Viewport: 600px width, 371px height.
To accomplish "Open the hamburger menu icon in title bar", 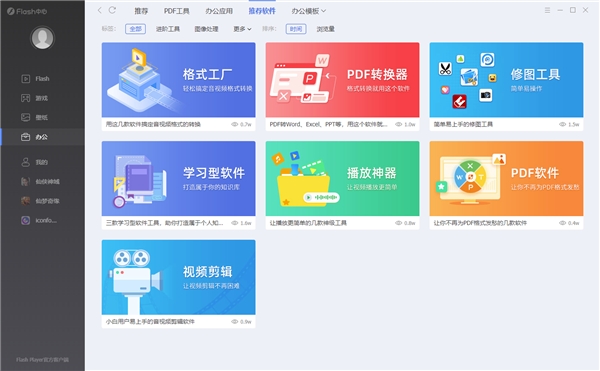I will click(547, 10).
